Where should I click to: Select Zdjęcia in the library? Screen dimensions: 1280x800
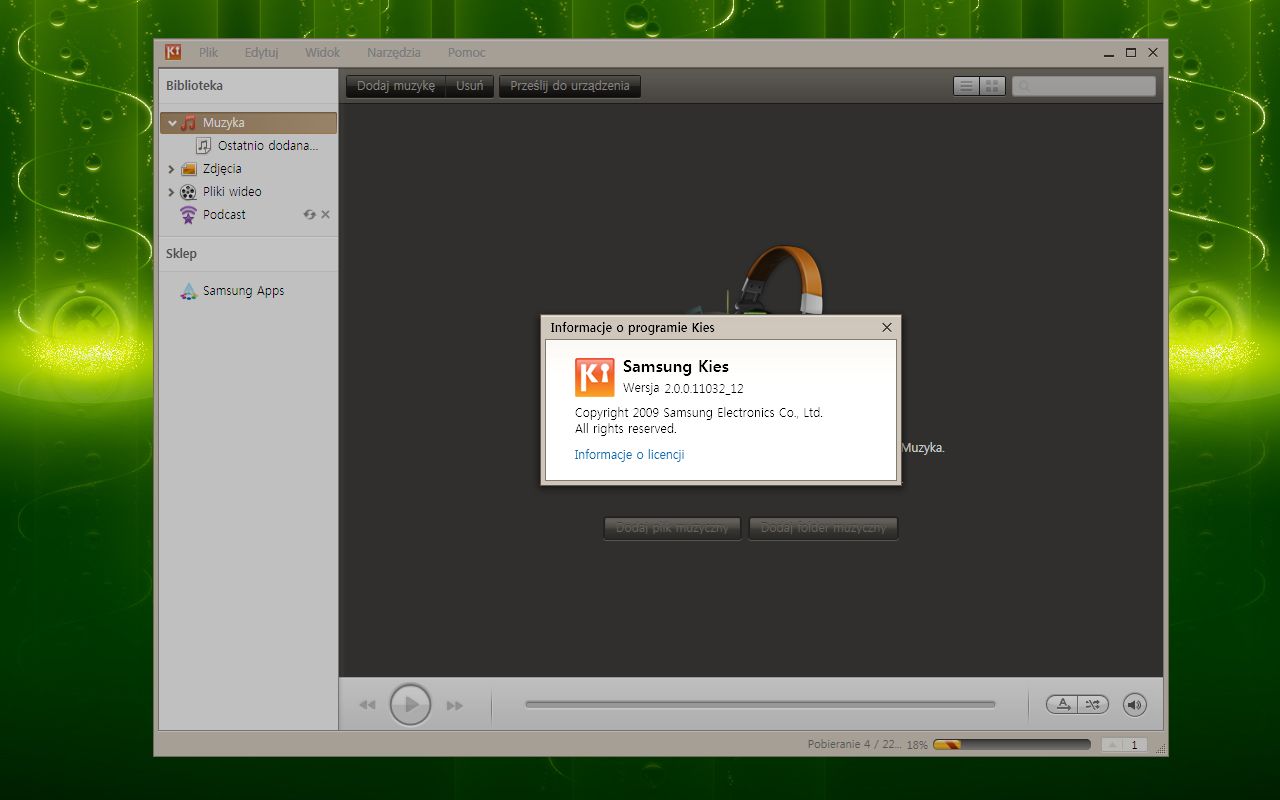[x=222, y=169]
